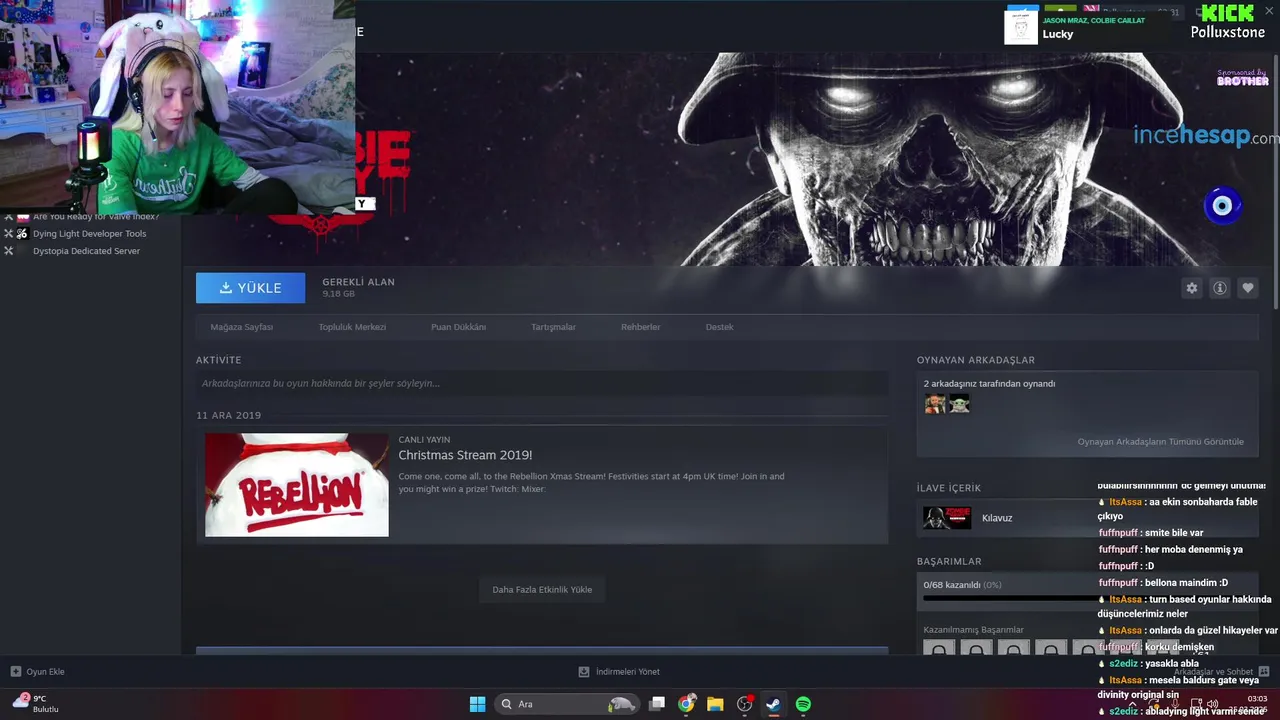
Task: View Oynayan Arkadaşların Tümünü Görüntüle link
Action: (1160, 442)
